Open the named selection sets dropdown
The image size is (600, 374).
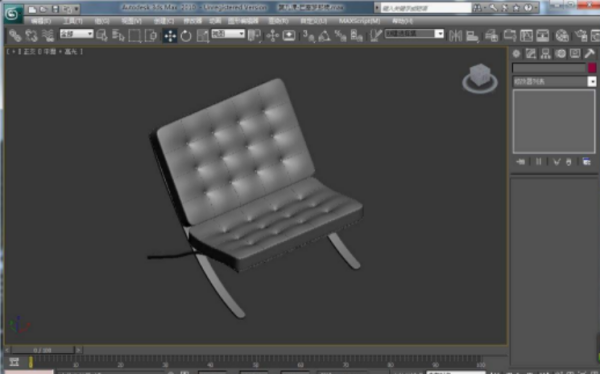click(x=414, y=34)
